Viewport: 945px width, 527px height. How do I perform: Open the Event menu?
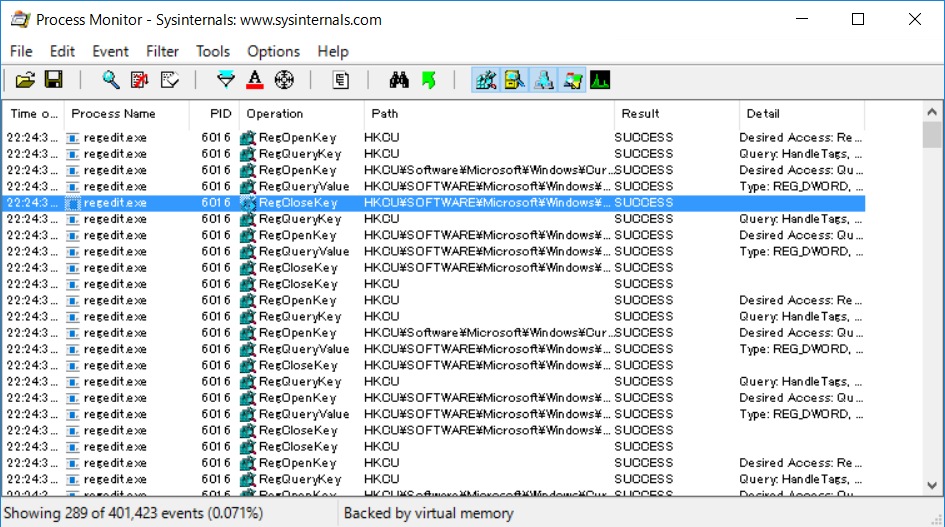coord(110,51)
